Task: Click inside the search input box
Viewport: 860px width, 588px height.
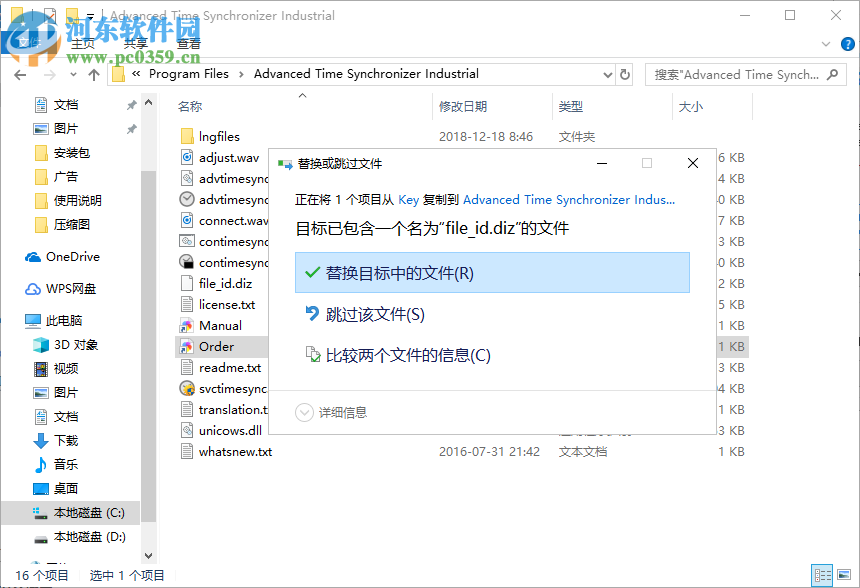Action: [x=740, y=74]
